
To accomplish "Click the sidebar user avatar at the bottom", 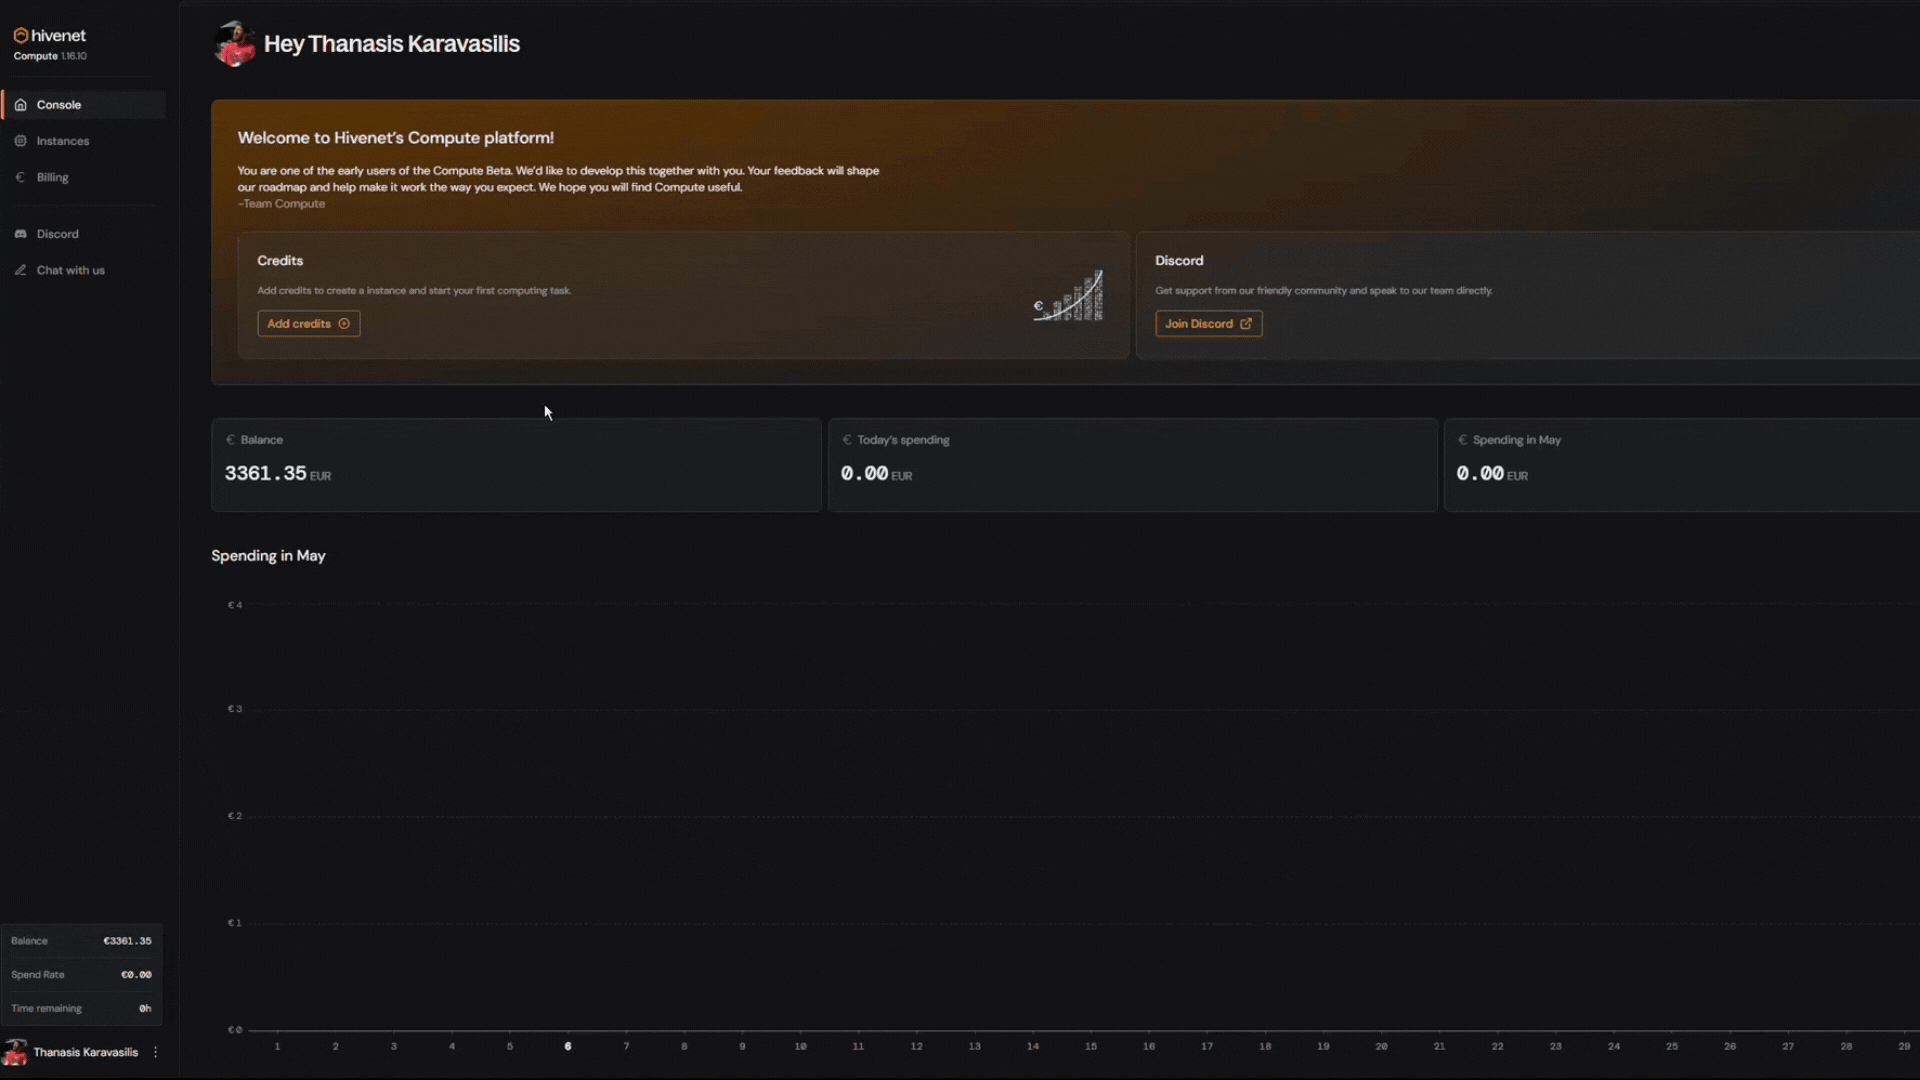I will (x=15, y=1052).
